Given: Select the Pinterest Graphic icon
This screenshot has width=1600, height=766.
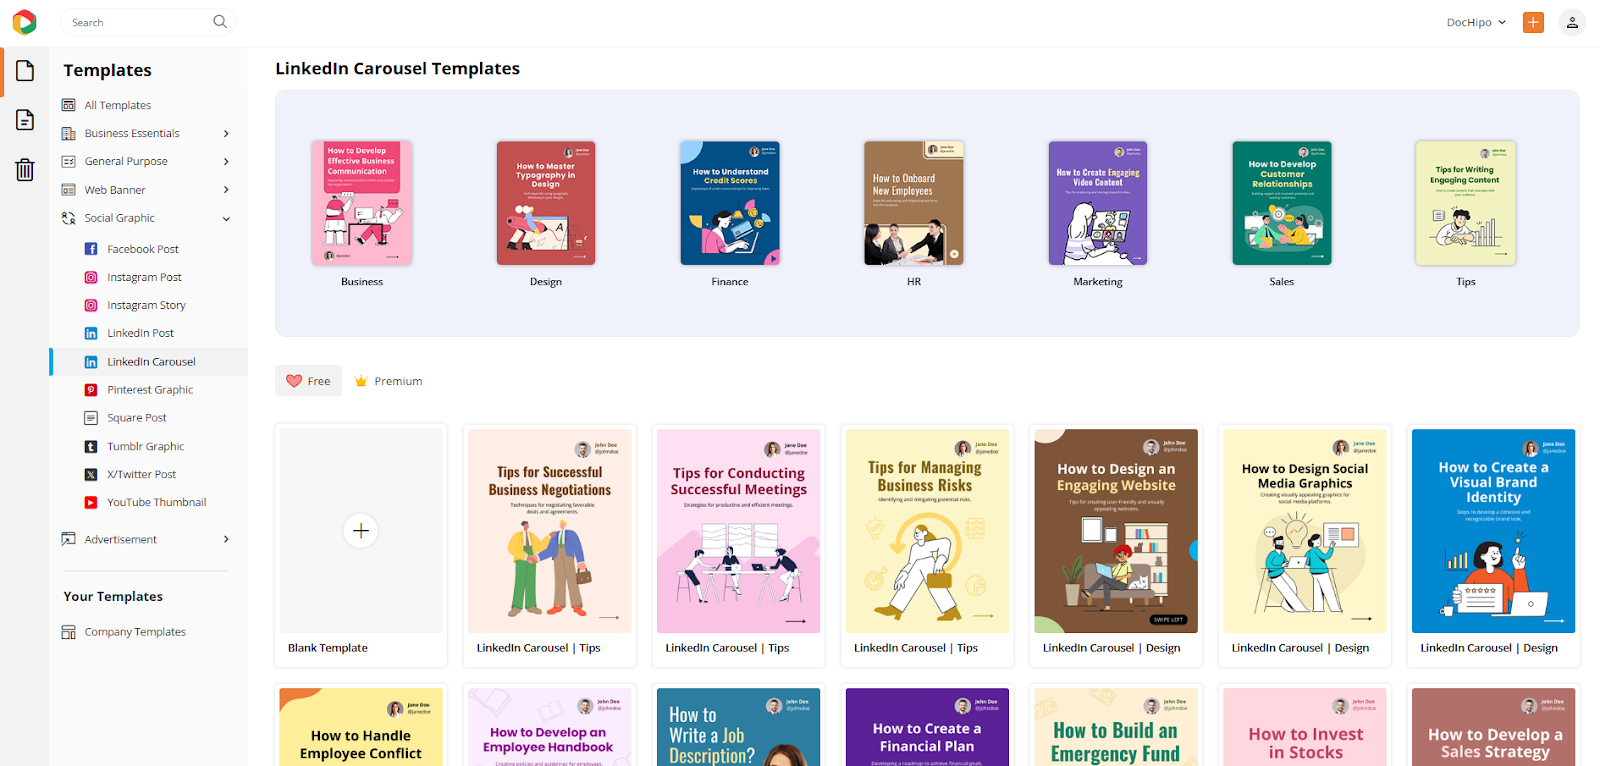Looking at the screenshot, I should click(91, 390).
